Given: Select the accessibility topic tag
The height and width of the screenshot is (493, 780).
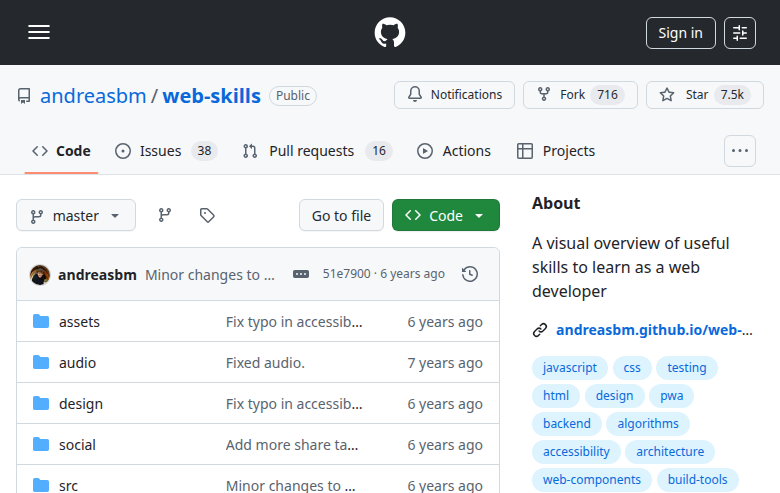Looking at the screenshot, I should pyautogui.click(x=576, y=451).
